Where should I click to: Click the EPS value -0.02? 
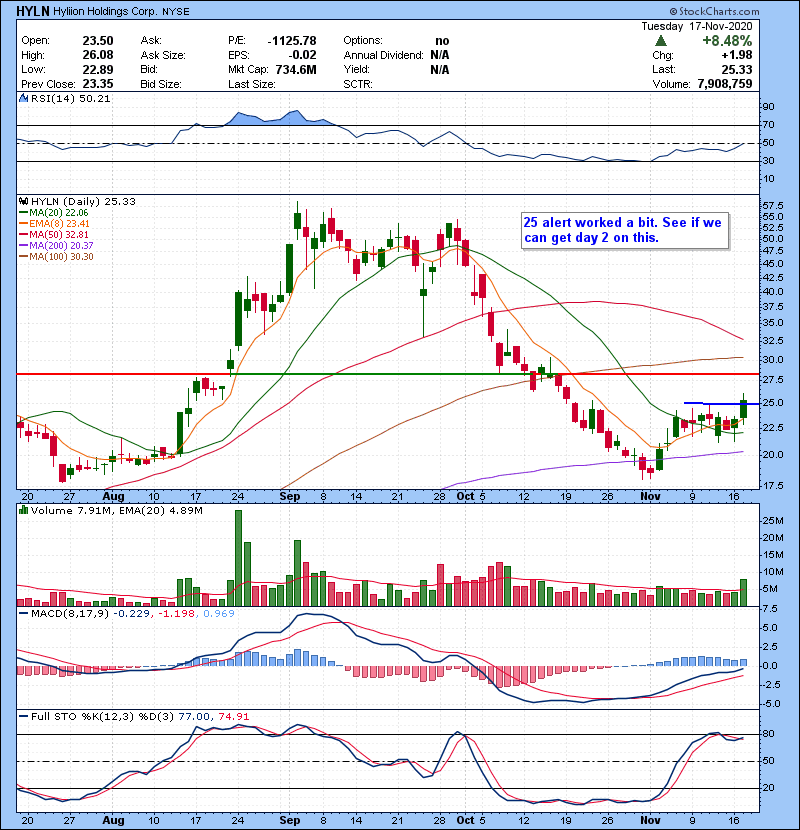302,55
